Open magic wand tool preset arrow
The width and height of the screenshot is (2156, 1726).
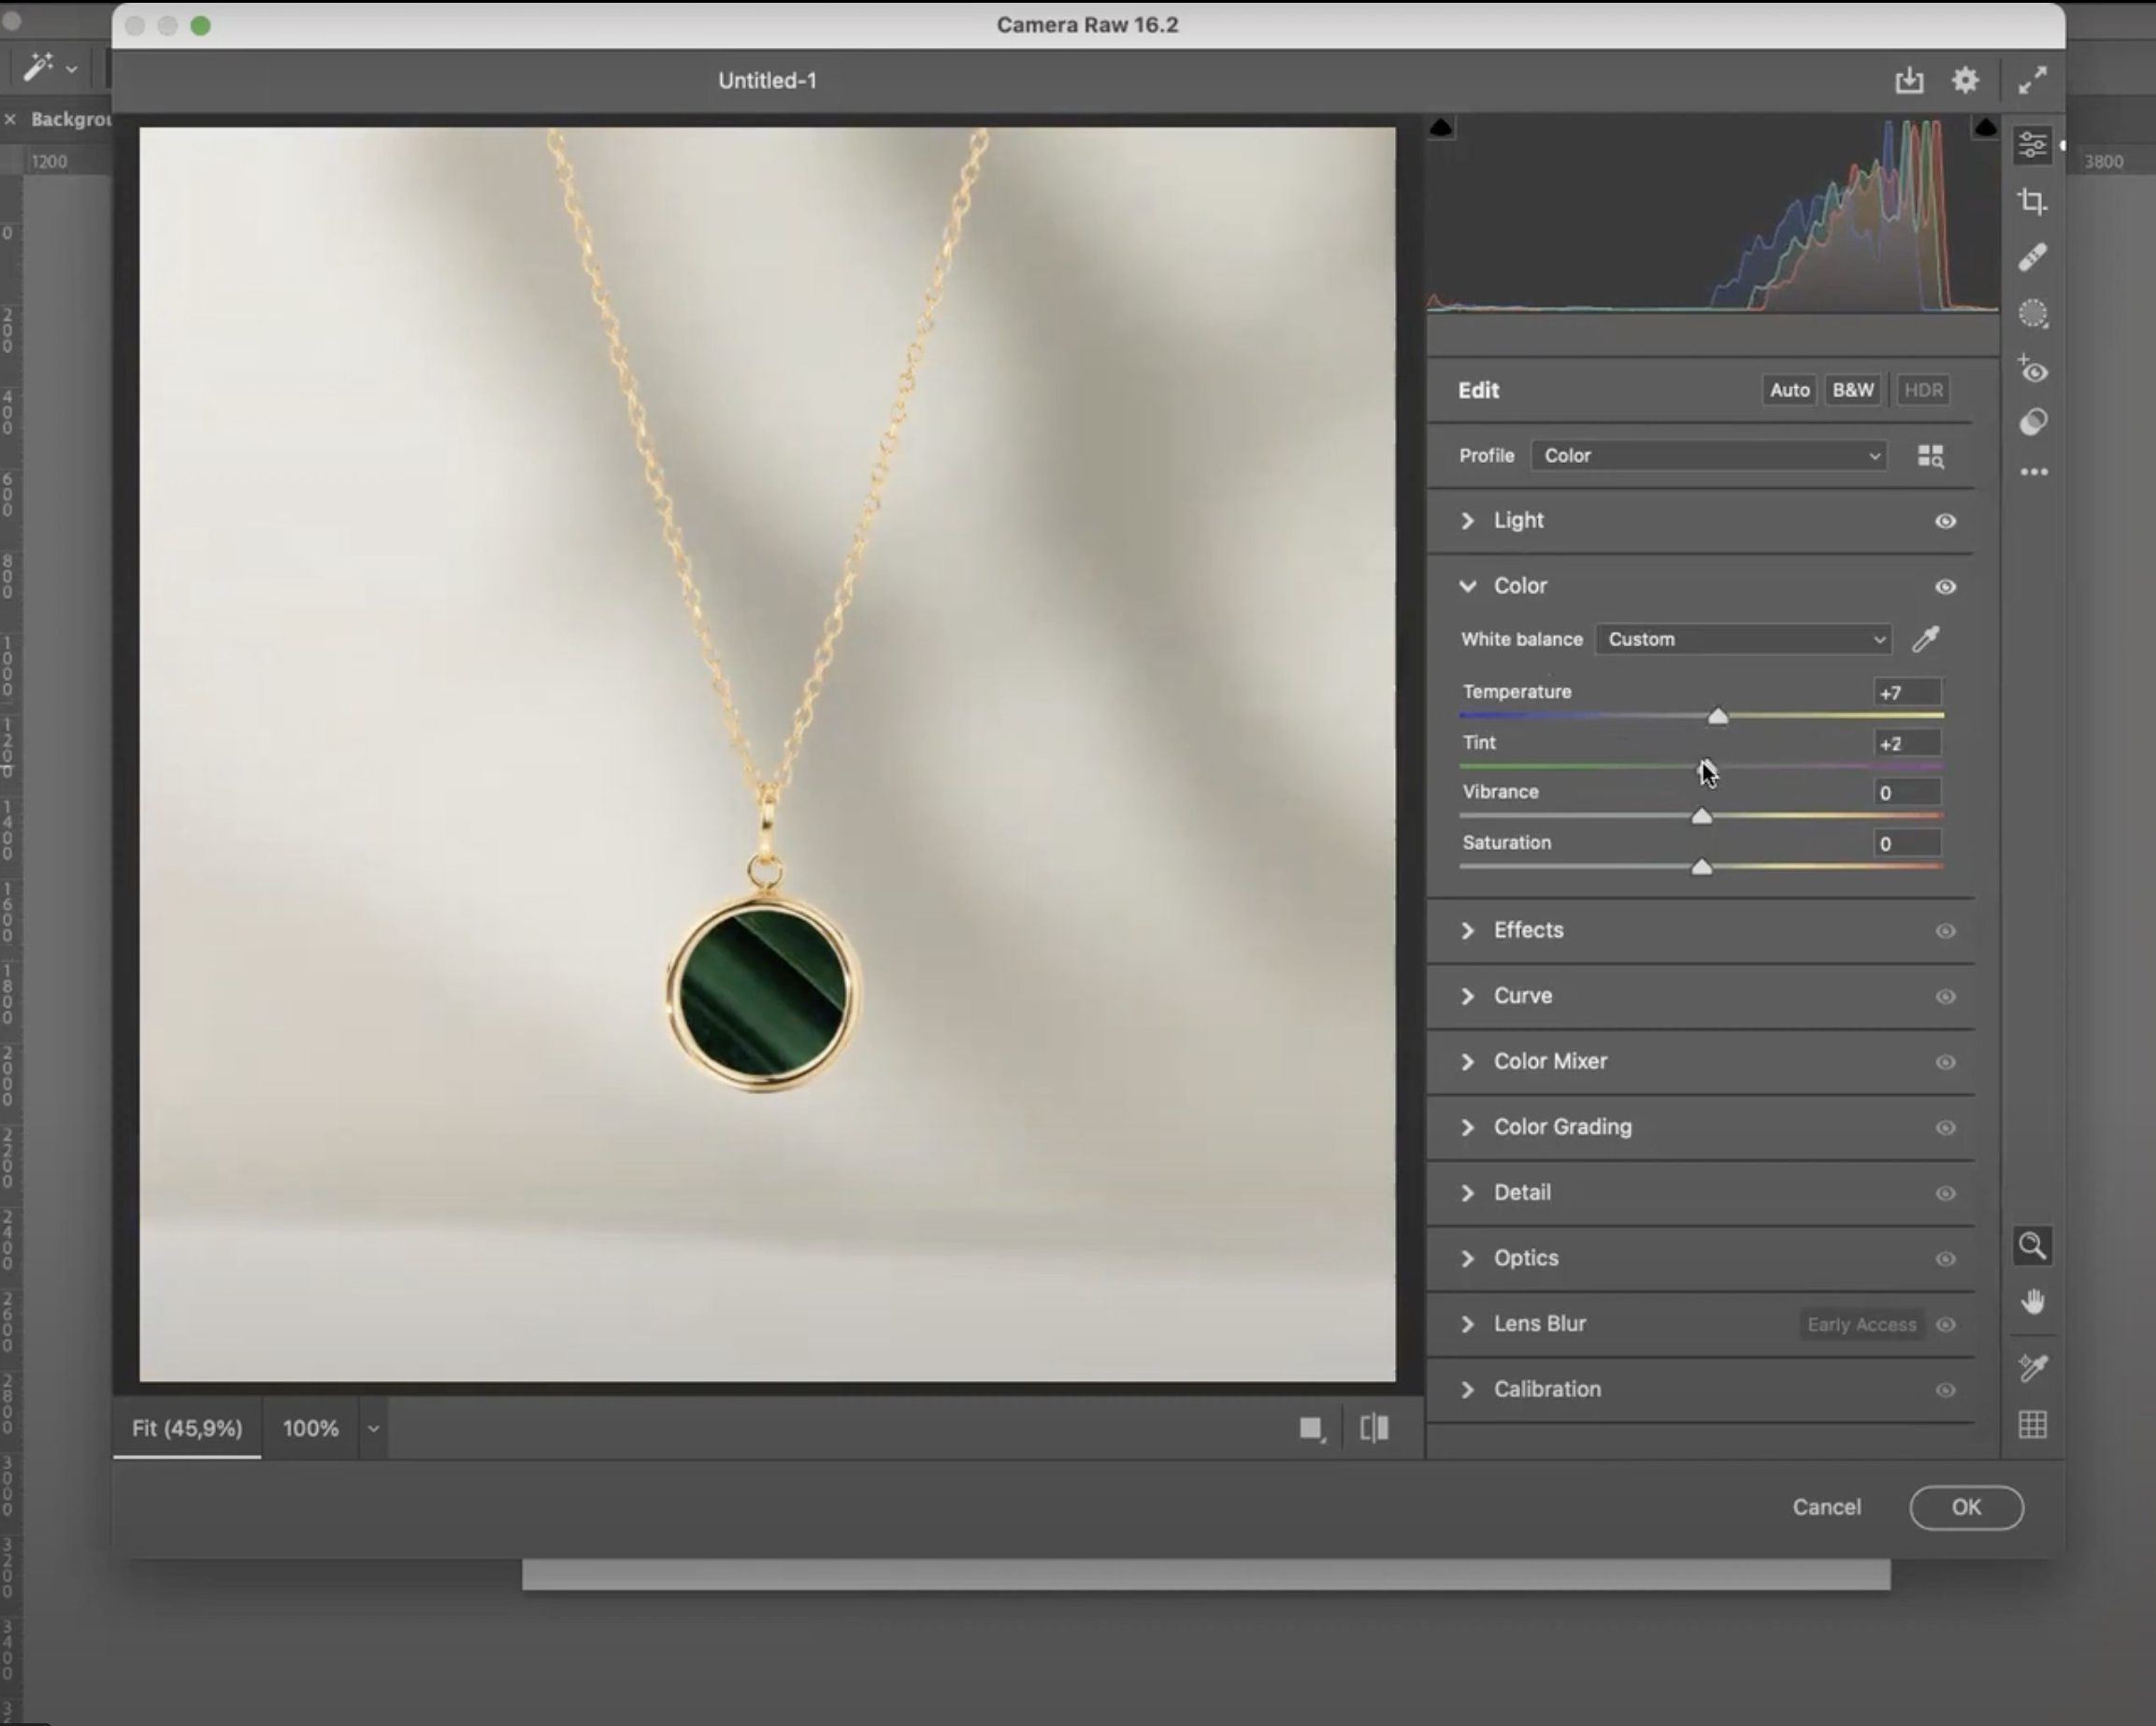coord(71,69)
